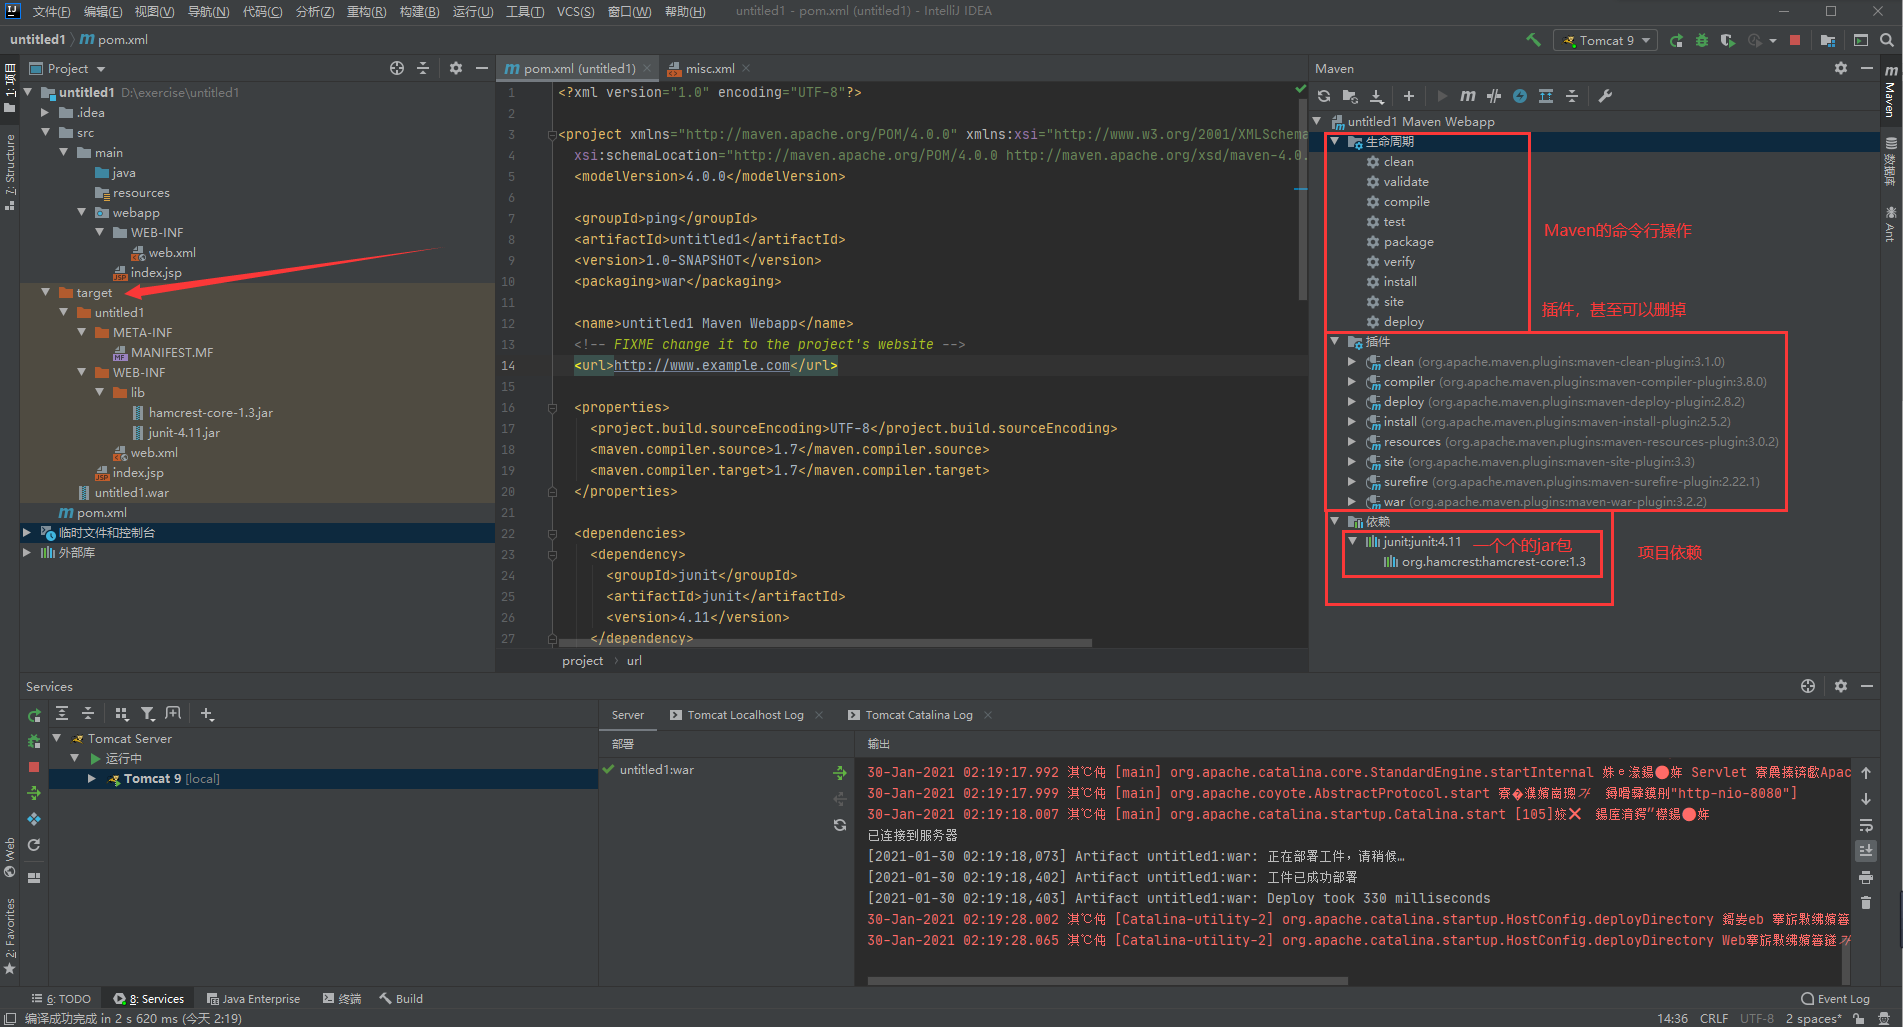Select Maven lifecycle goal install
1903x1027 pixels.
(1400, 282)
